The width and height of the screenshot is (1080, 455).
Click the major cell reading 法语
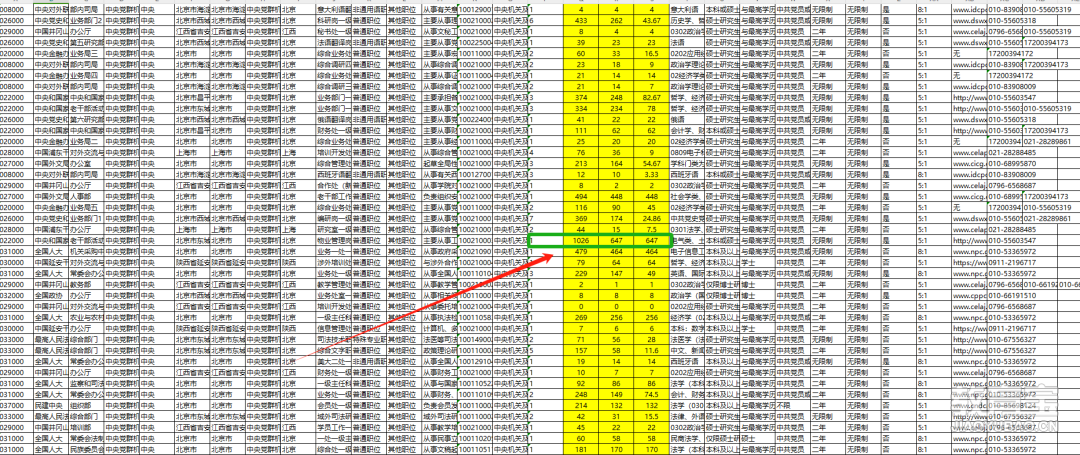click(686, 43)
